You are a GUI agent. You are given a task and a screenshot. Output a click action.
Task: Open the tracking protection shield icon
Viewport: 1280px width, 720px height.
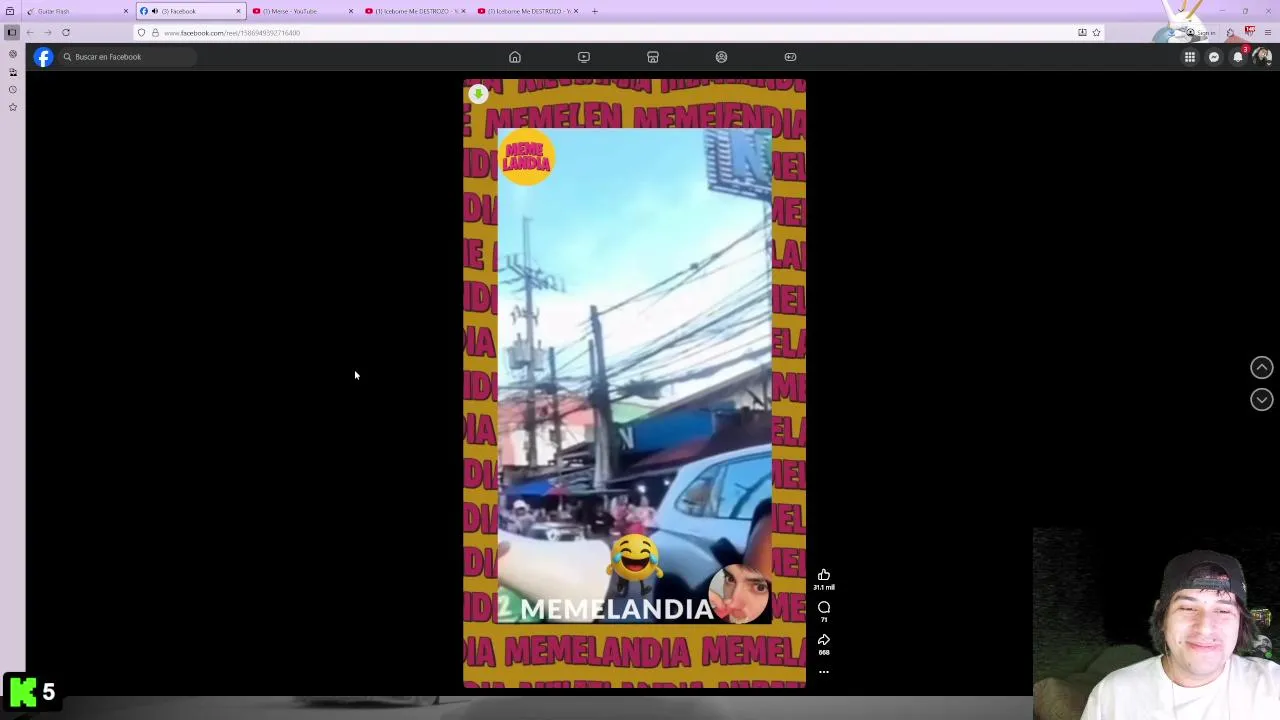coord(141,33)
